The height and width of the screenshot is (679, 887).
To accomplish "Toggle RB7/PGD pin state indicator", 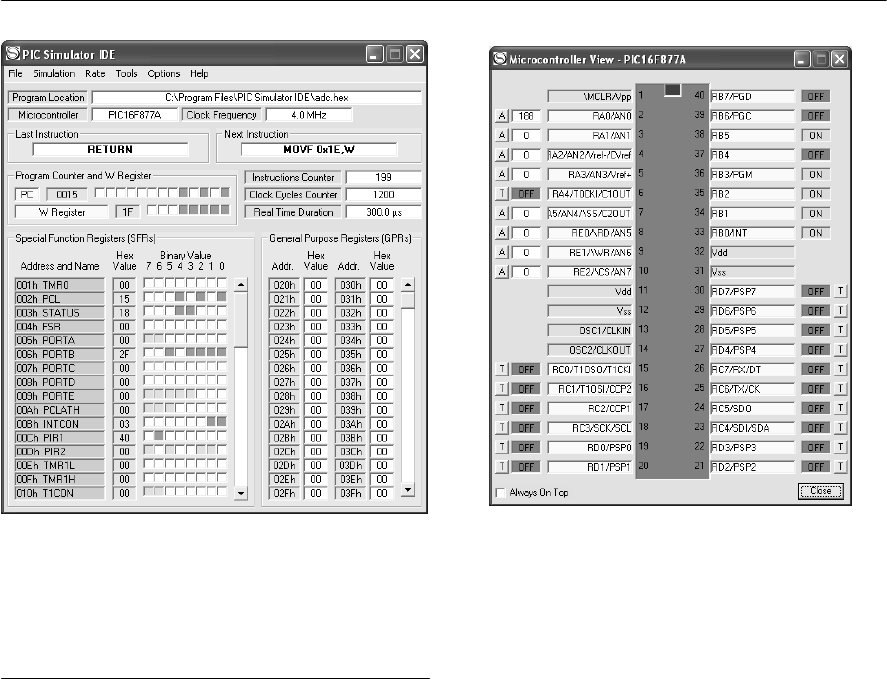I will point(816,97).
